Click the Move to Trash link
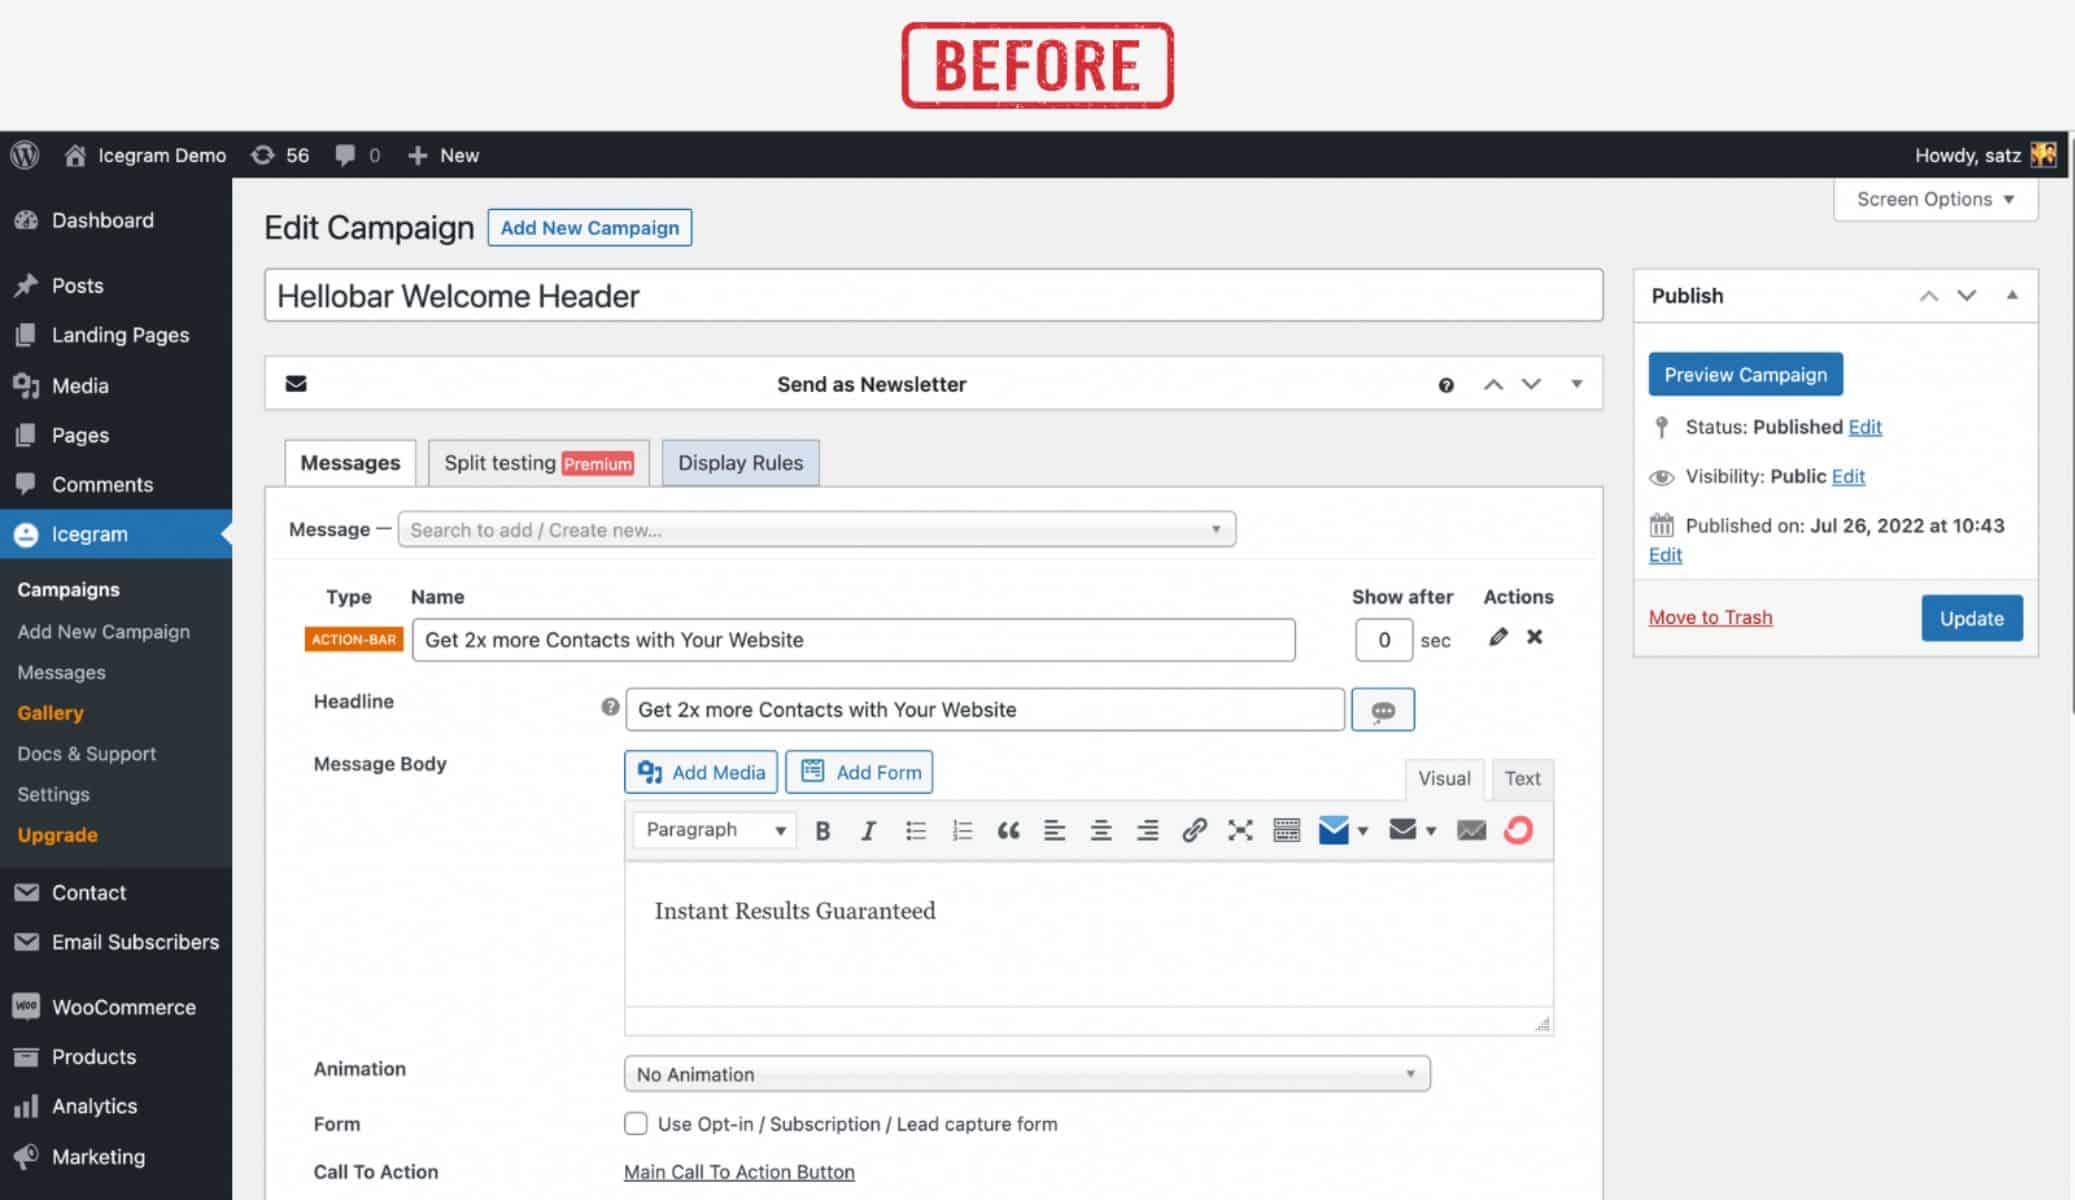Image resolution: width=2075 pixels, height=1200 pixels. 1711,617
